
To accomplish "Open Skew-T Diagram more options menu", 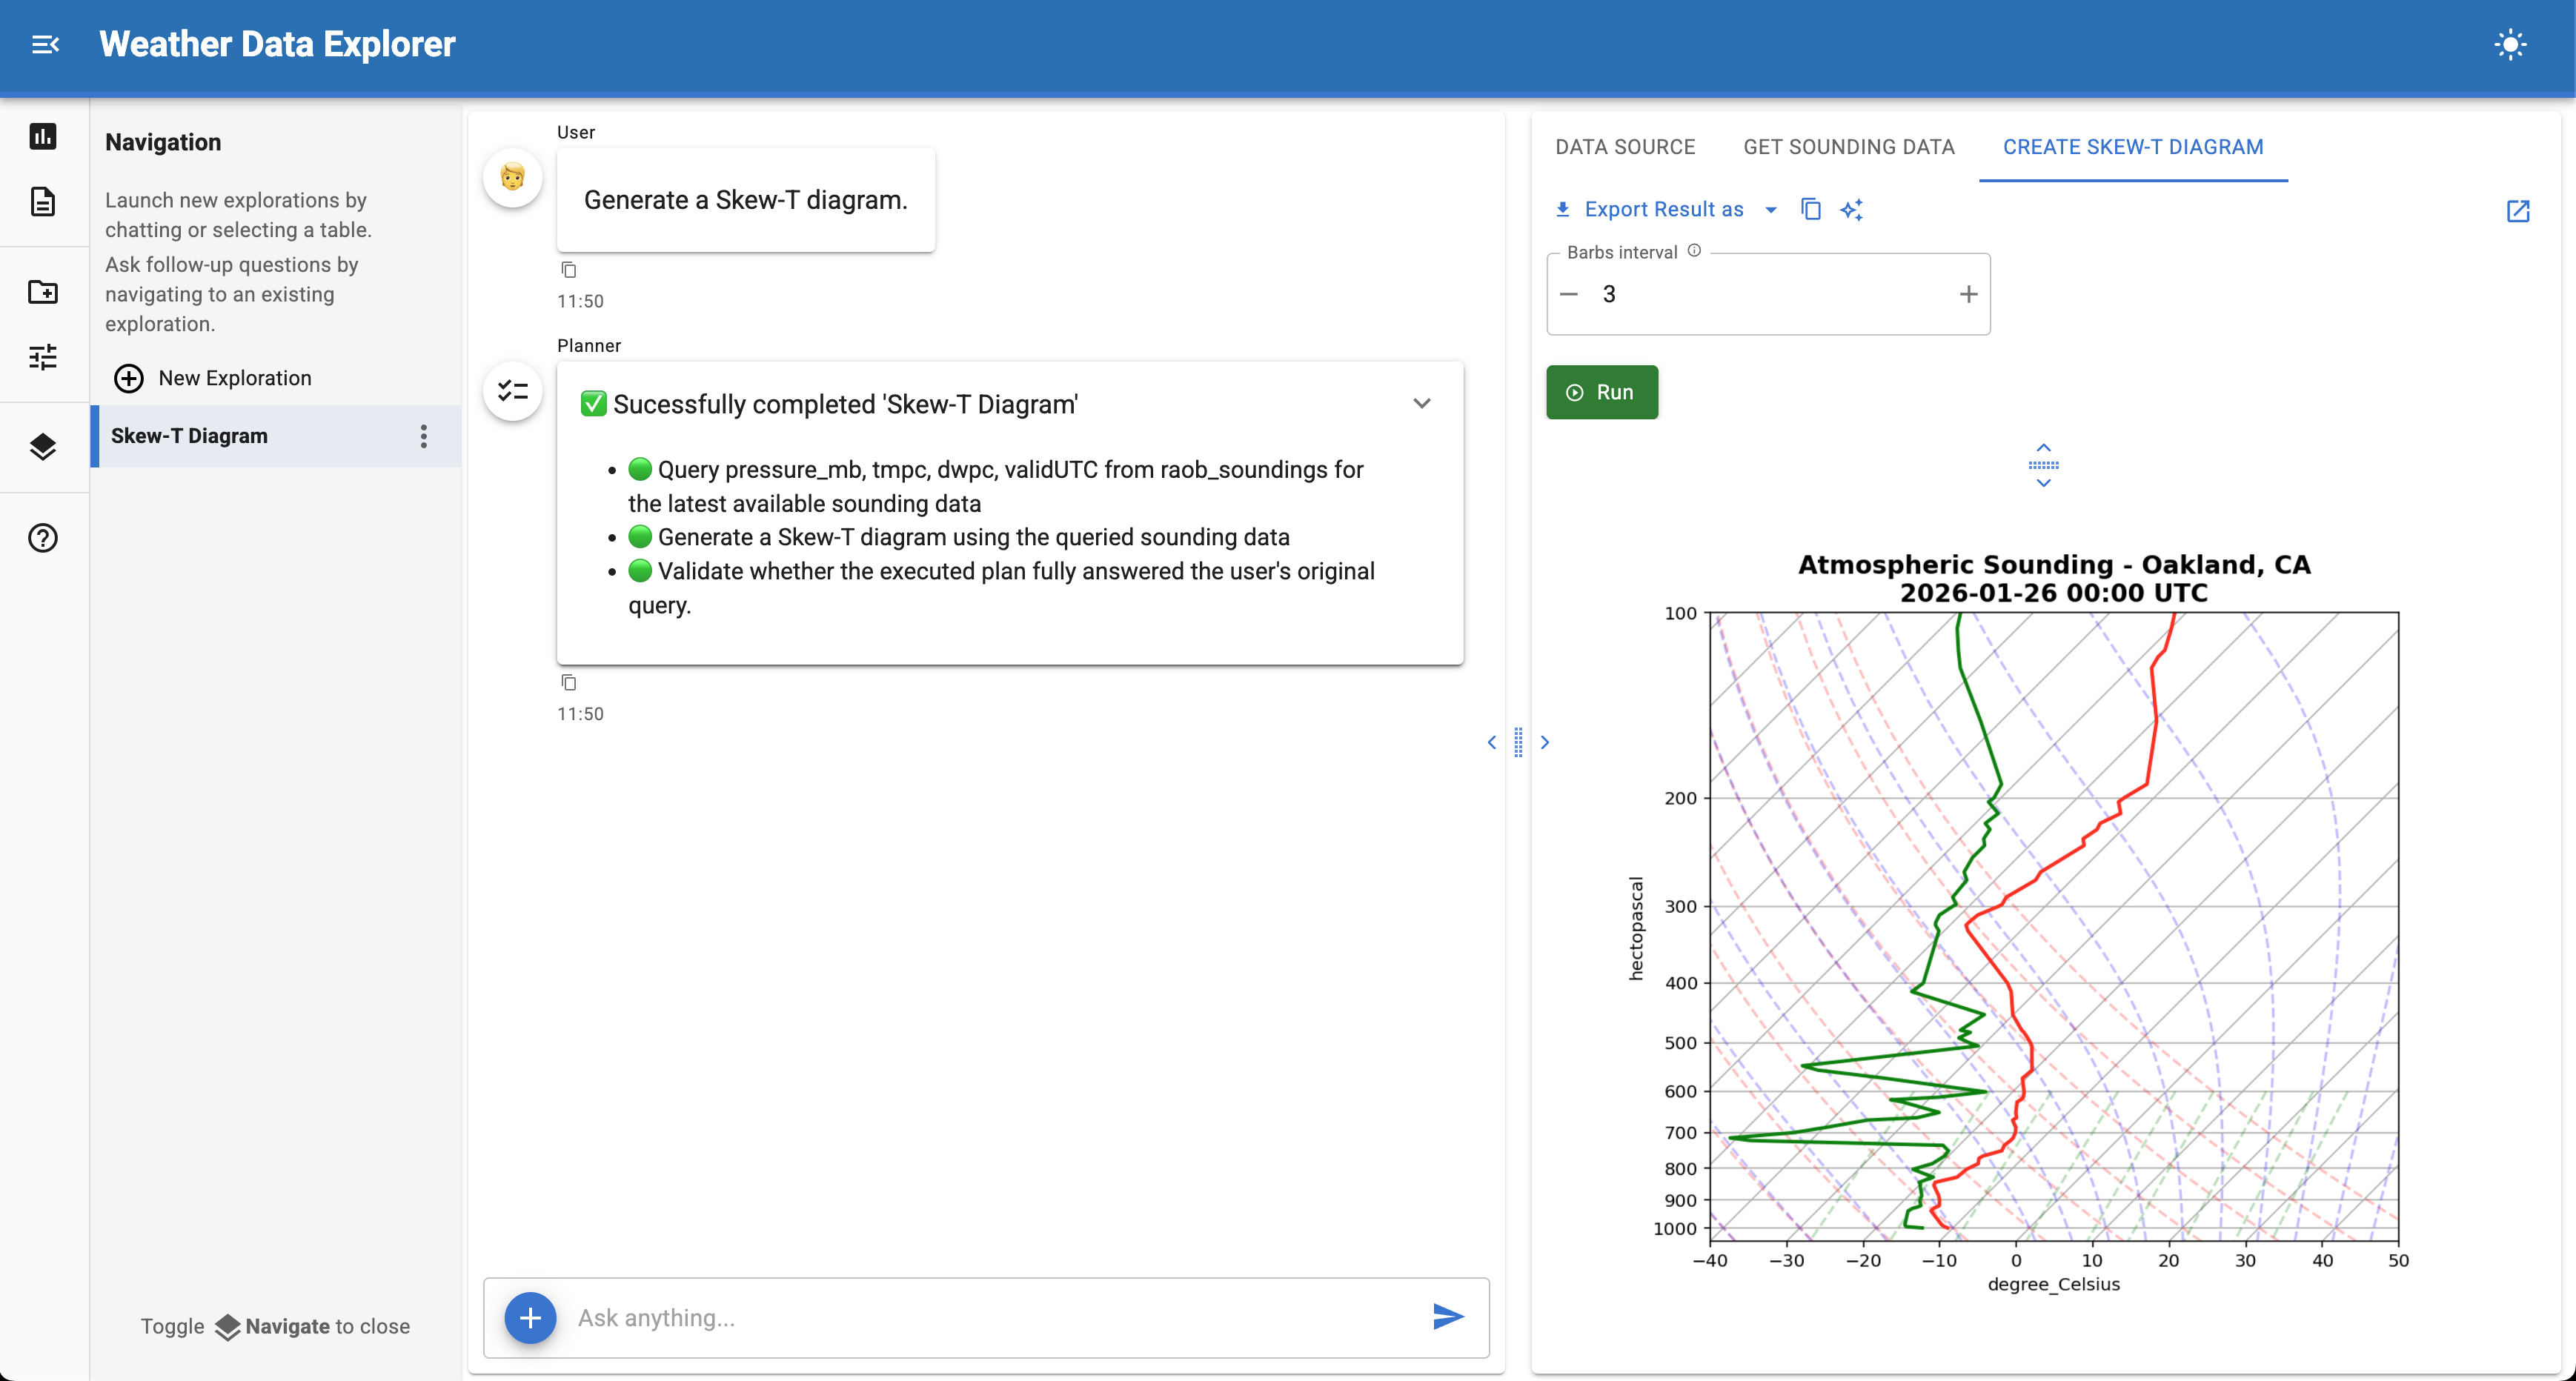I will (424, 436).
